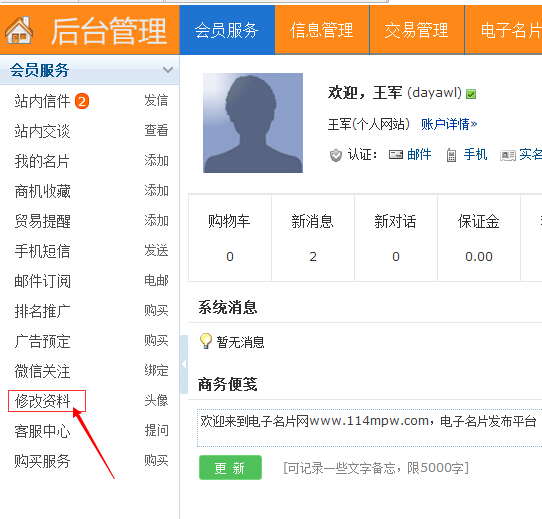Click the user avatar silhouette image
This screenshot has width=542, height=519.
pyautogui.click(x=253, y=123)
